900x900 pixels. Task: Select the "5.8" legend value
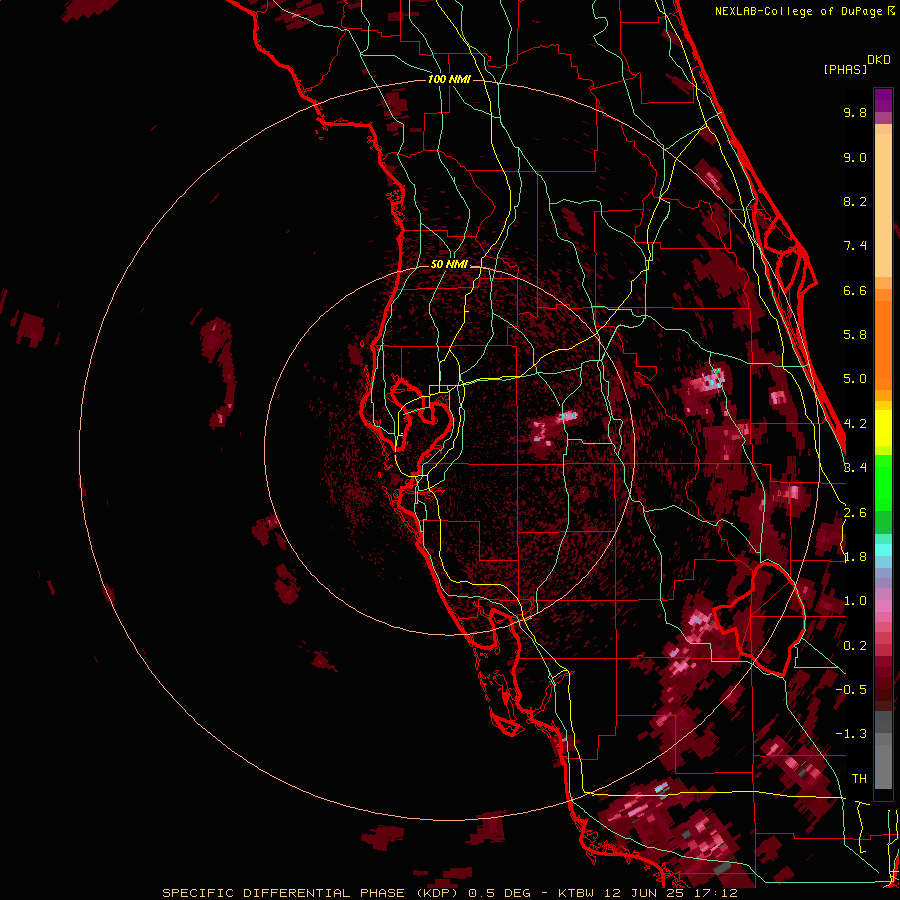(855, 335)
